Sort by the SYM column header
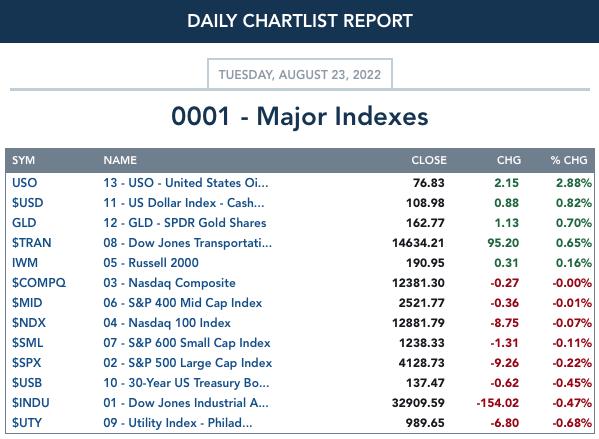The height and width of the screenshot is (439, 599). coord(23,160)
